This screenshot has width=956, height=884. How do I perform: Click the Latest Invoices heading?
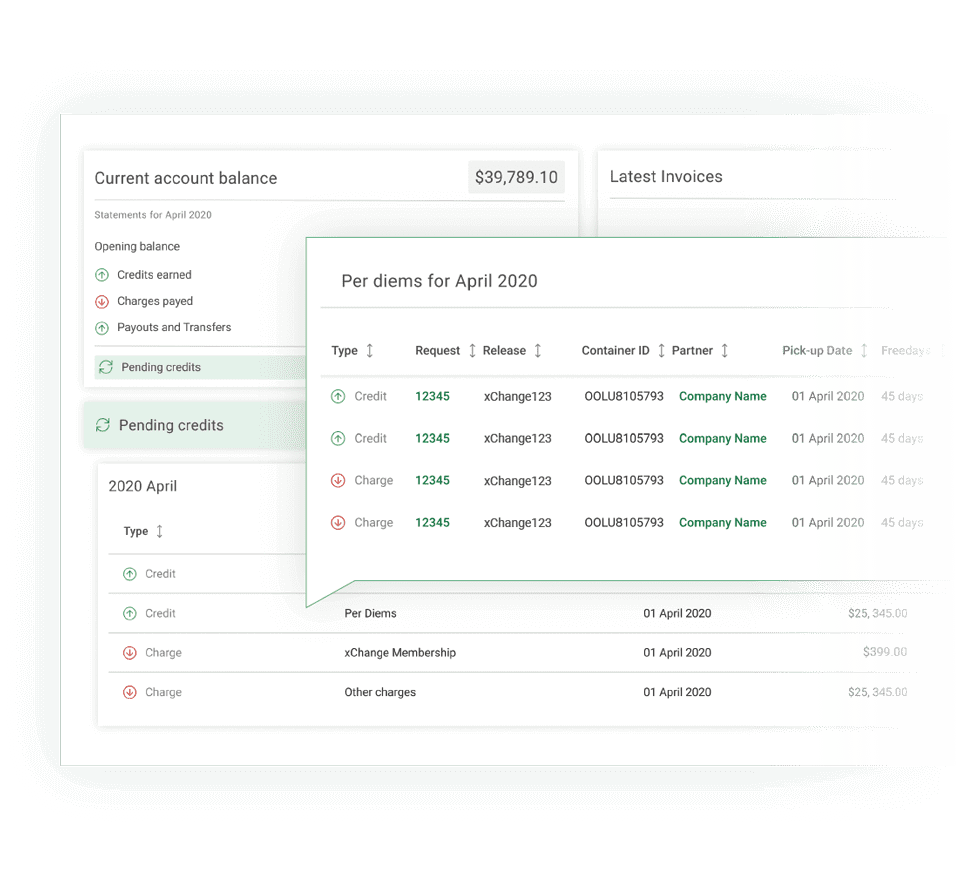coord(666,177)
